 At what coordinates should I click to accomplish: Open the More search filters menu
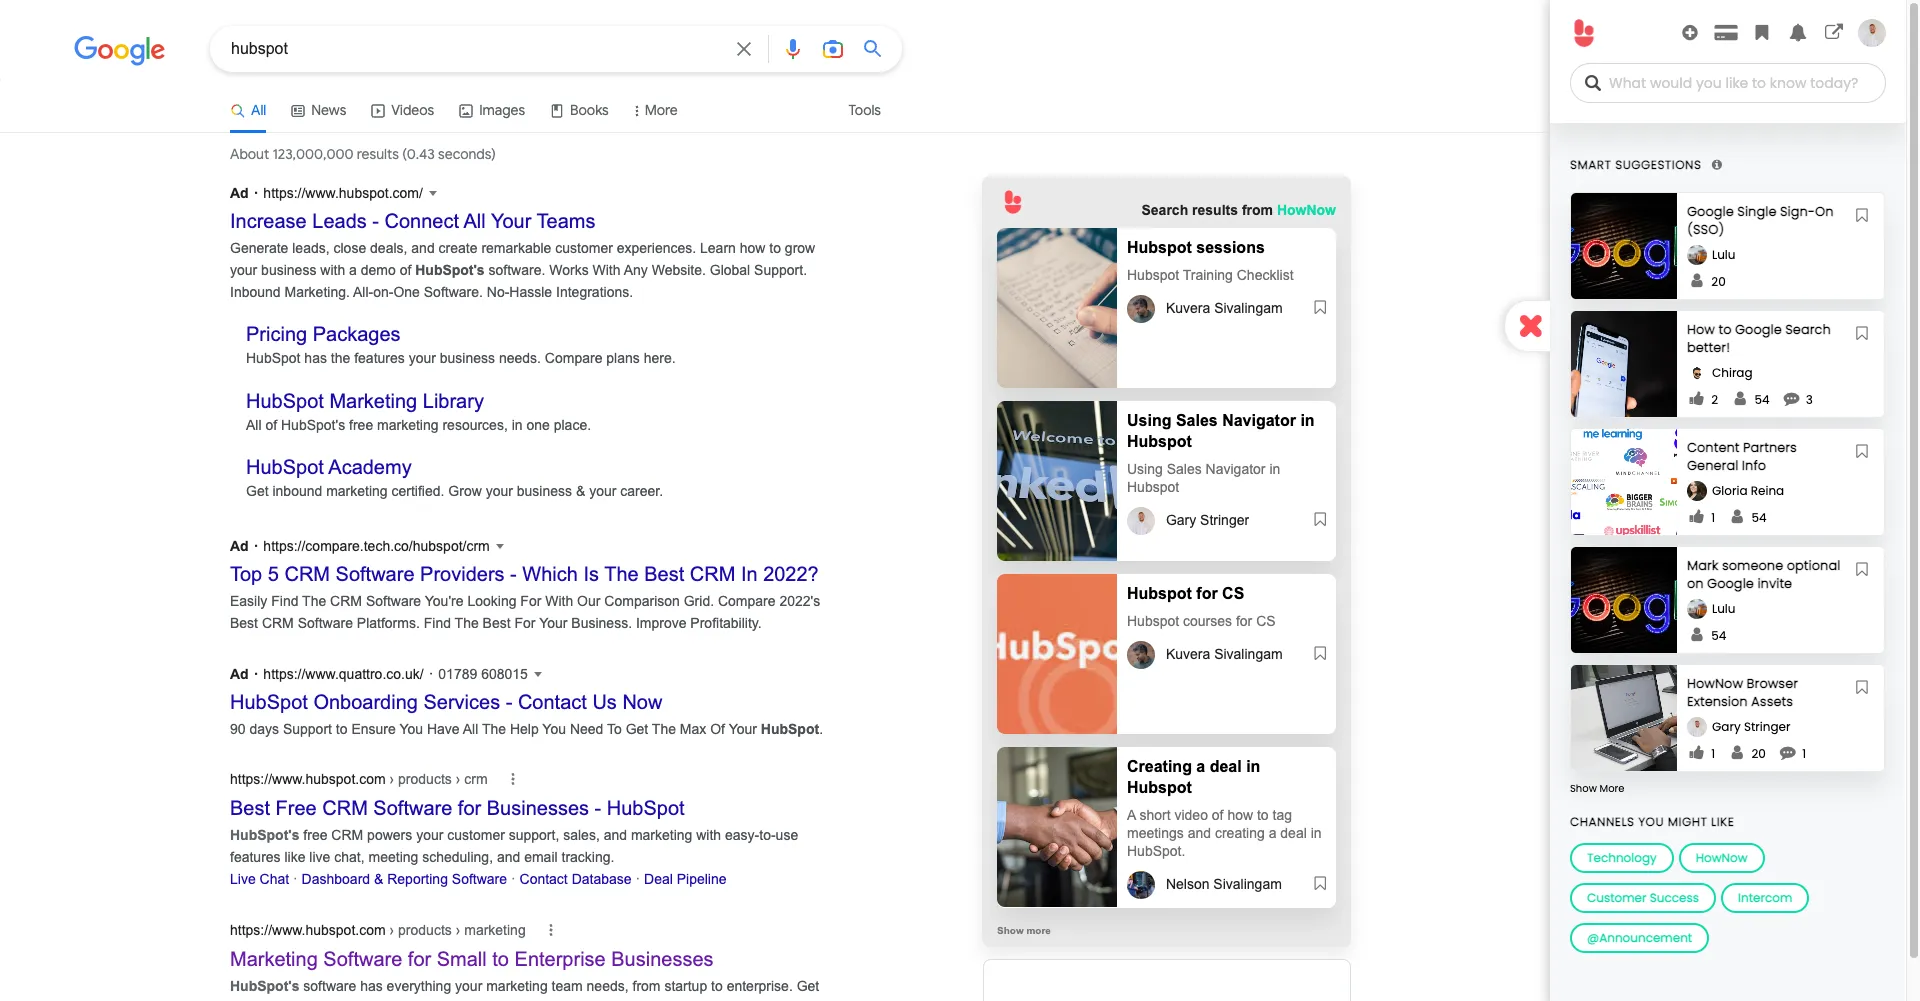(656, 110)
